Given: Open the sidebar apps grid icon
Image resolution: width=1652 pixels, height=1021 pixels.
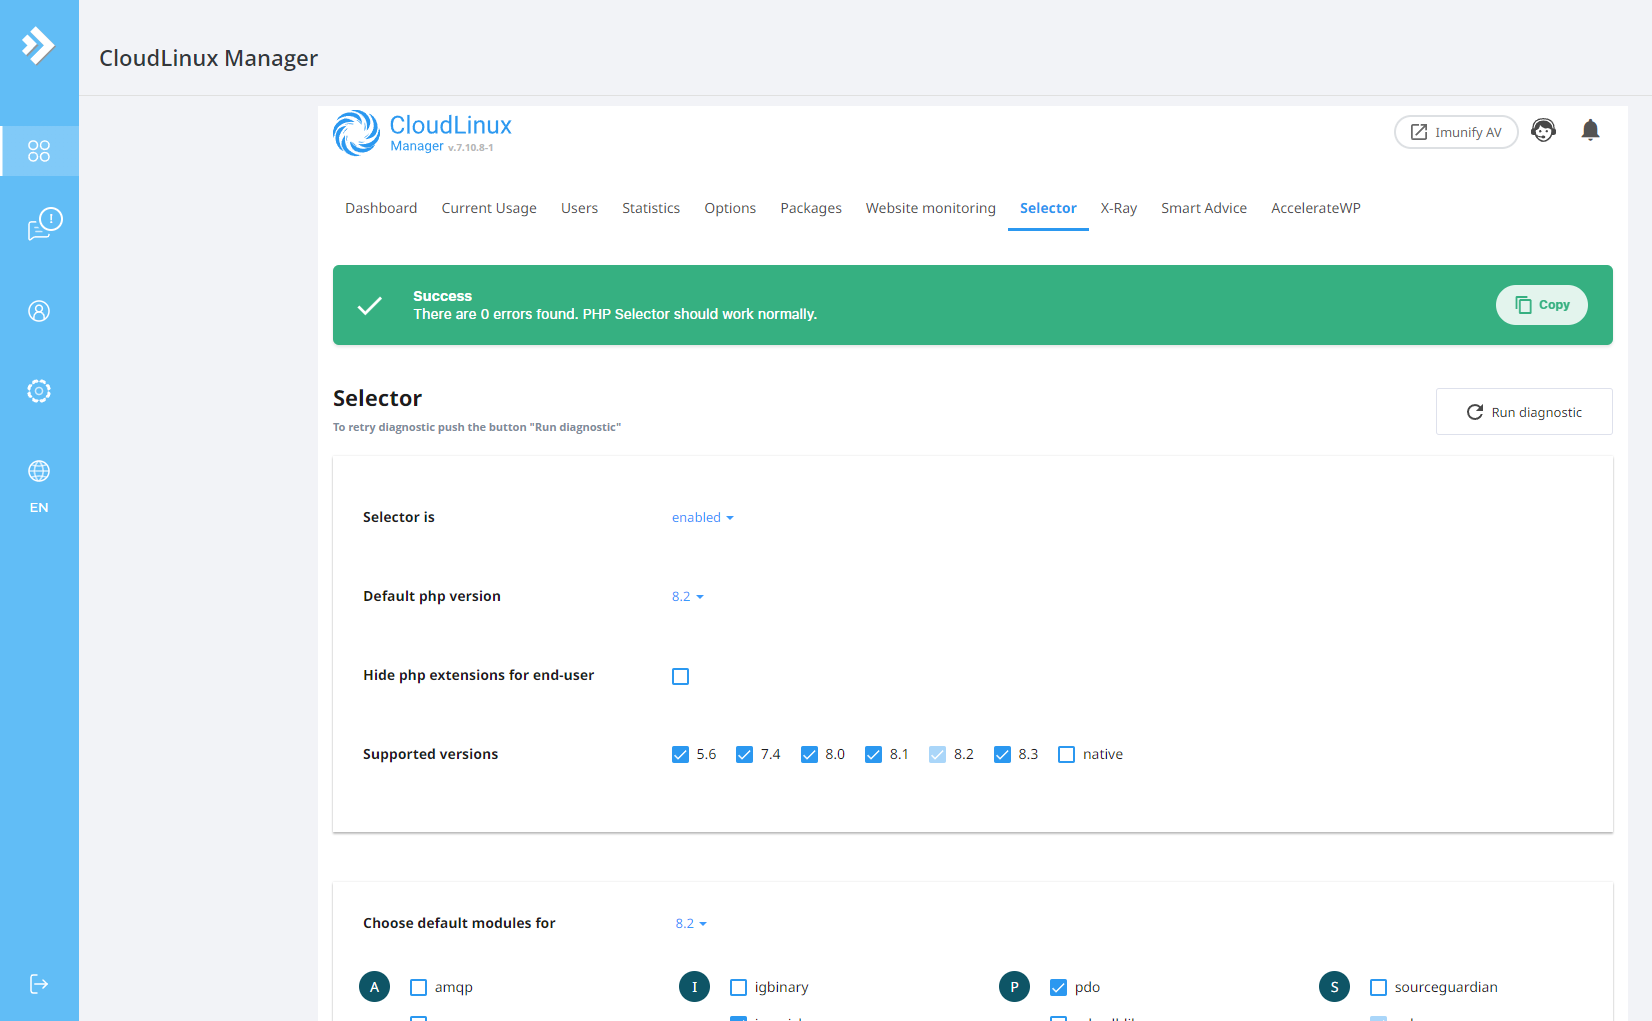Looking at the screenshot, I should coord(39,151).
